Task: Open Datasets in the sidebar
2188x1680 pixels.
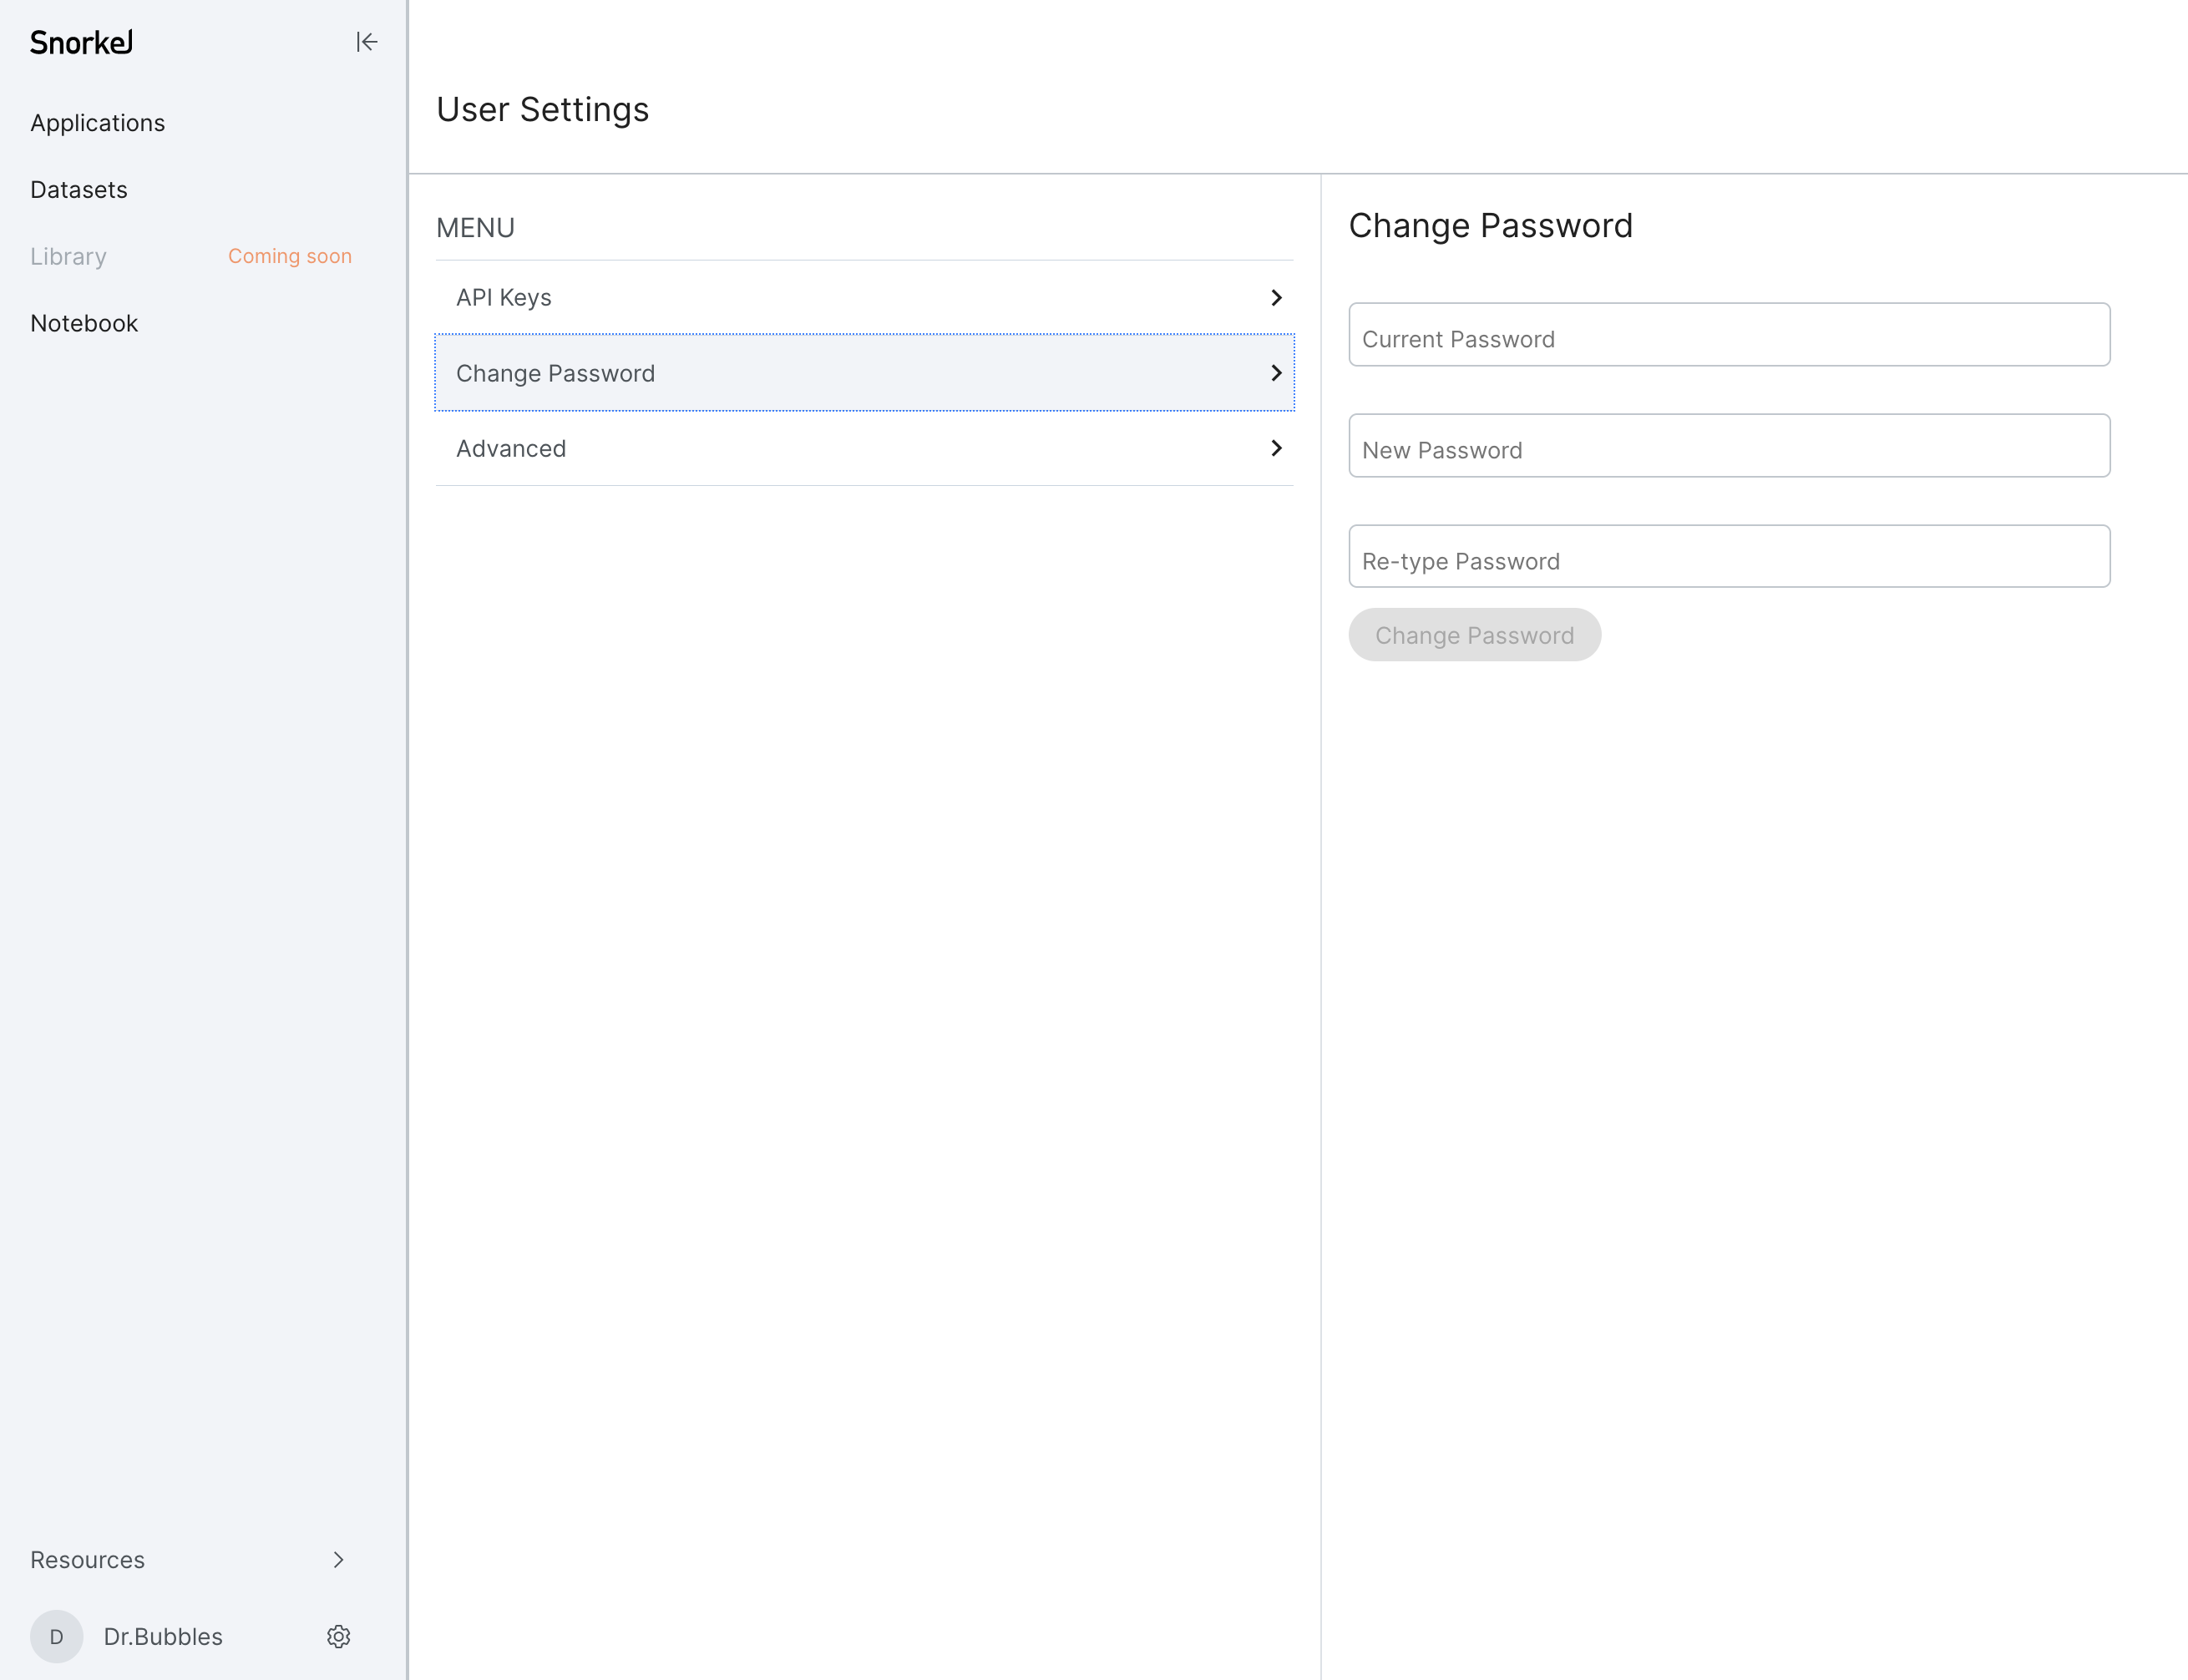Action: point(79,190)
